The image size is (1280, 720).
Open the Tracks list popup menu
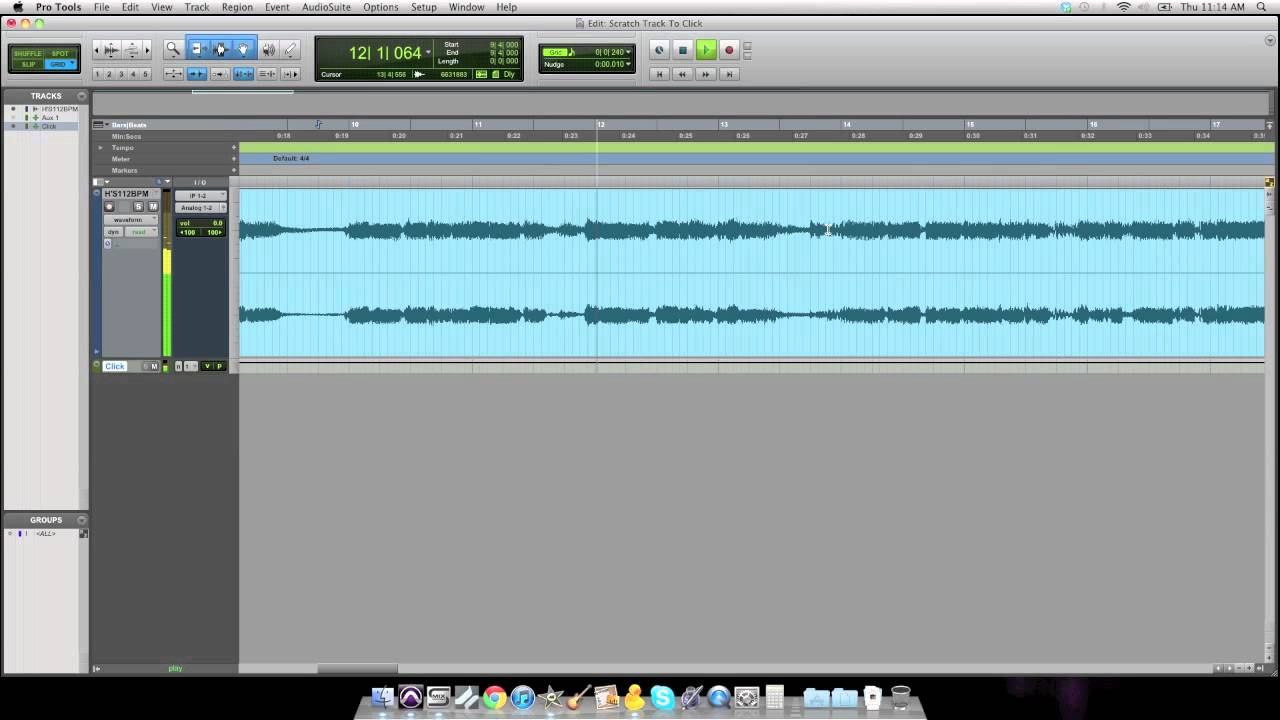tap(81, 96)
